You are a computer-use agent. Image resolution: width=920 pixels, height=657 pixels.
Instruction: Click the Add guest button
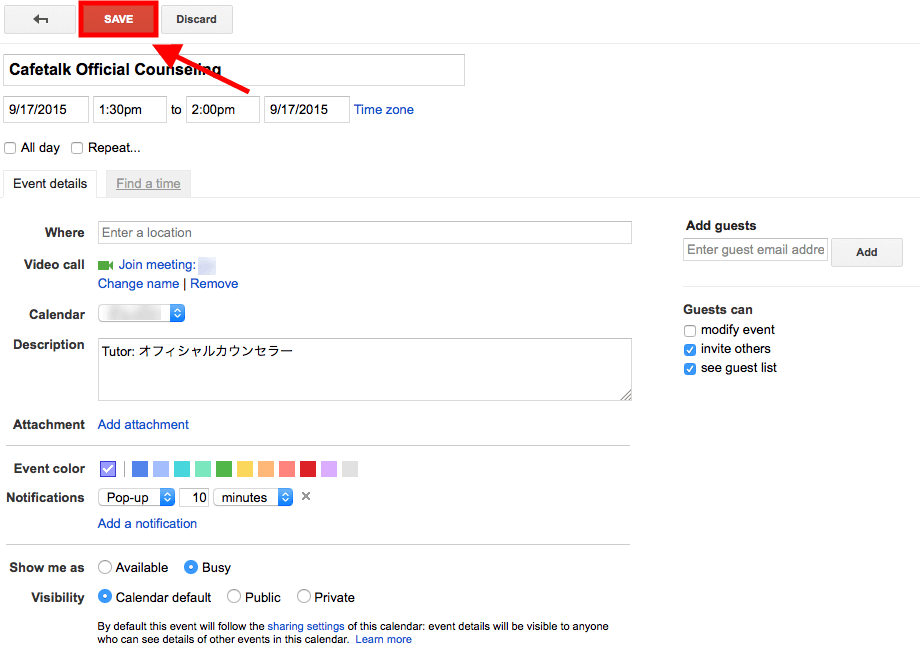pos(867,252)
